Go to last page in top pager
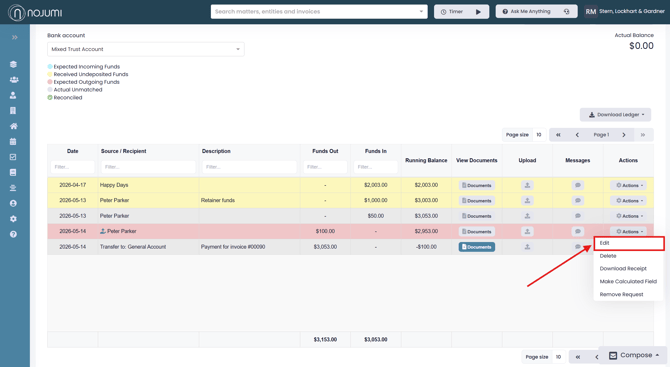The height and width of the screenshot is (367, 670). [643, 135]
